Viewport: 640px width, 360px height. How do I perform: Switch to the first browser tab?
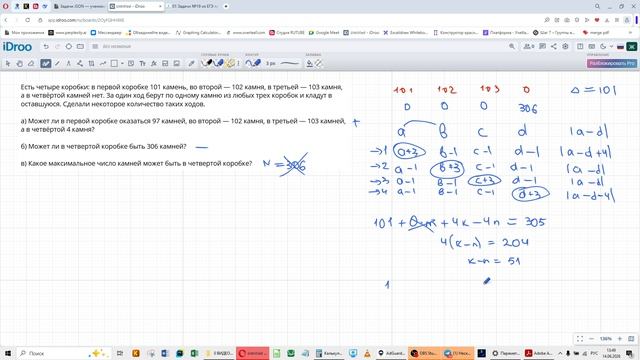point(79,7)
